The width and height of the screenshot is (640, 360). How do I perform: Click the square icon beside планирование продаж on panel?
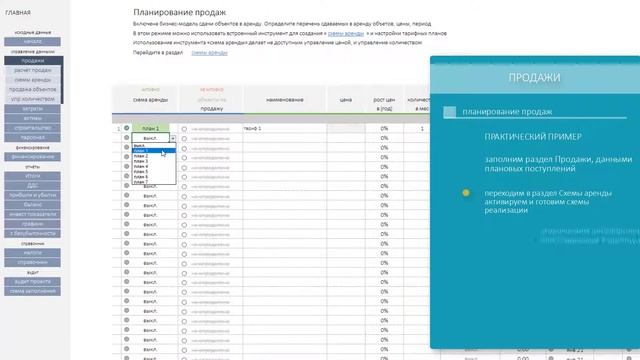449,112
